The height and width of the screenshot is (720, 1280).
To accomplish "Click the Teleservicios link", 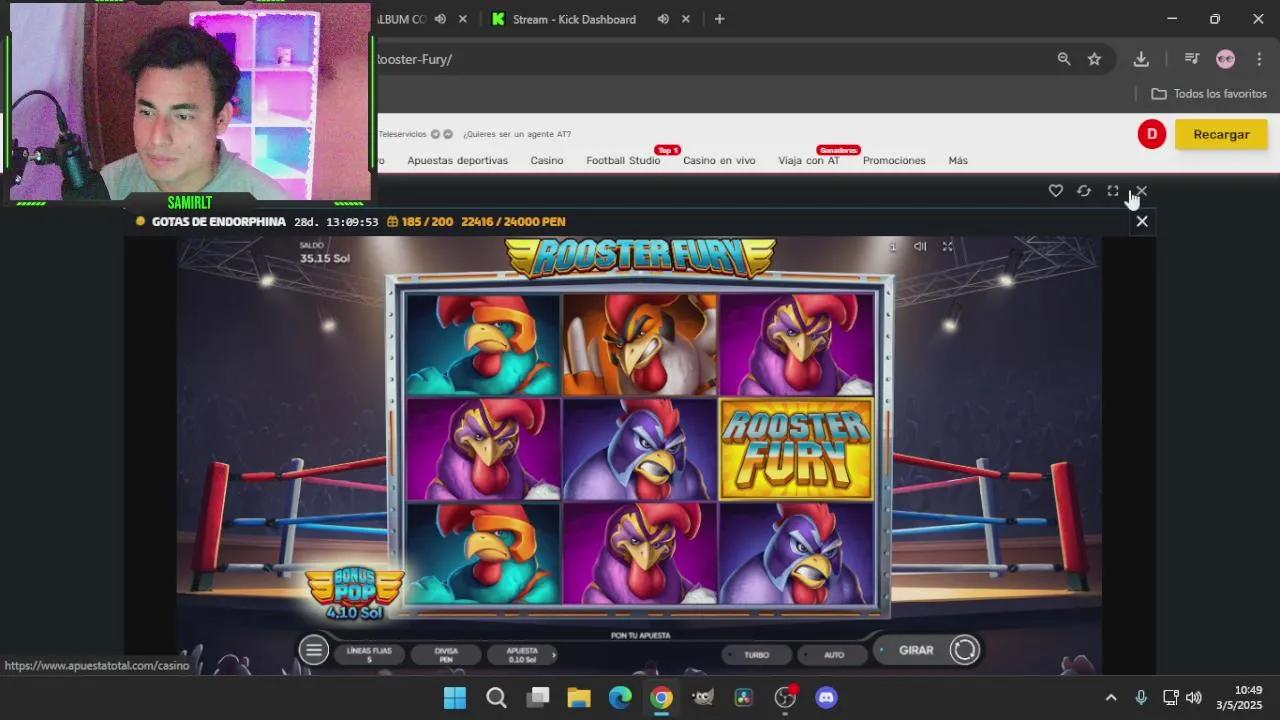I will 402,134.
